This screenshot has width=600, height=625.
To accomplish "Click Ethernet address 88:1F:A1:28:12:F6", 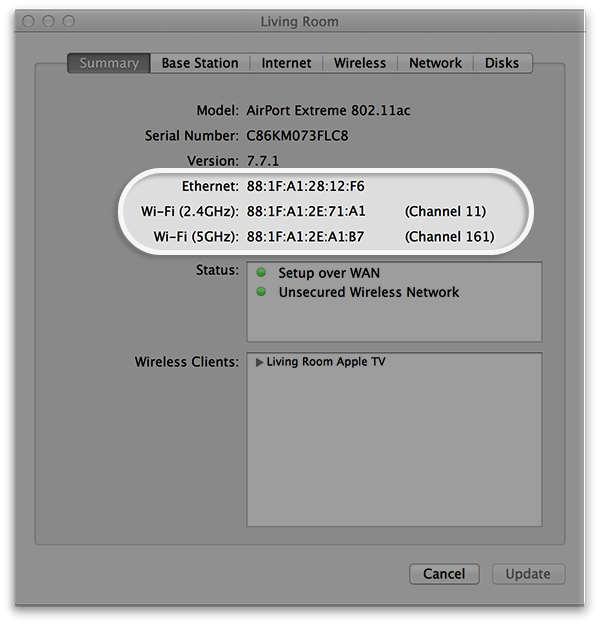I will (305, 186).
